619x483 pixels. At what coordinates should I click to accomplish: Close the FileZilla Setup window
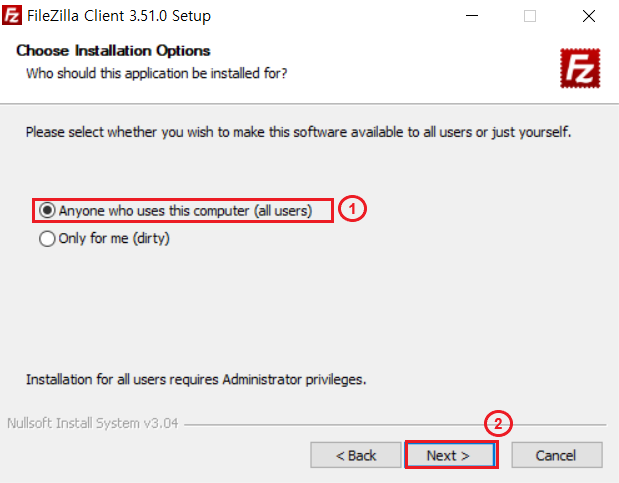pyautogui.click(x=588, y=16)
